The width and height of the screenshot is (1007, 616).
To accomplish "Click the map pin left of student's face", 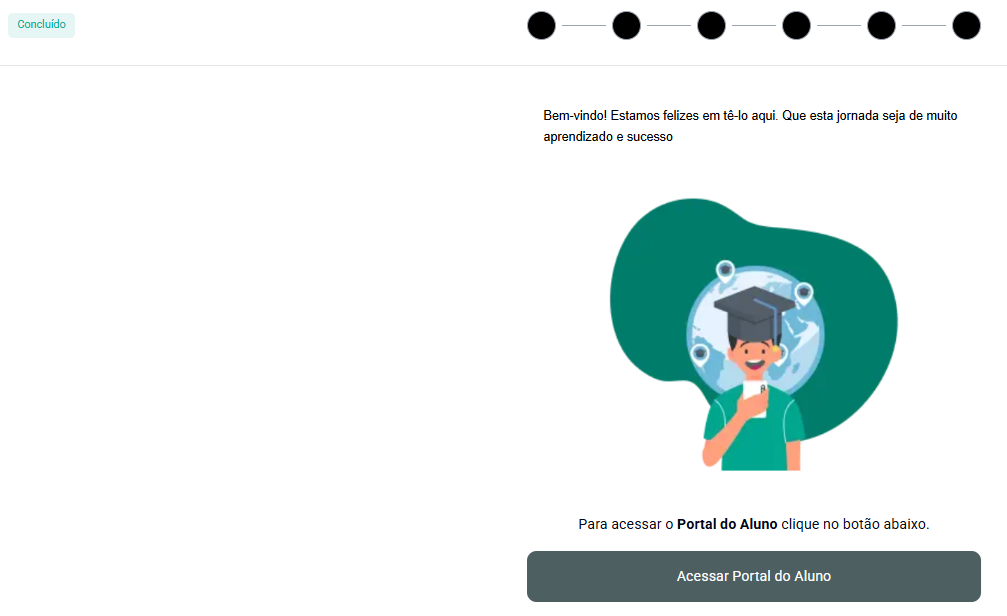I will coord(700,355).
